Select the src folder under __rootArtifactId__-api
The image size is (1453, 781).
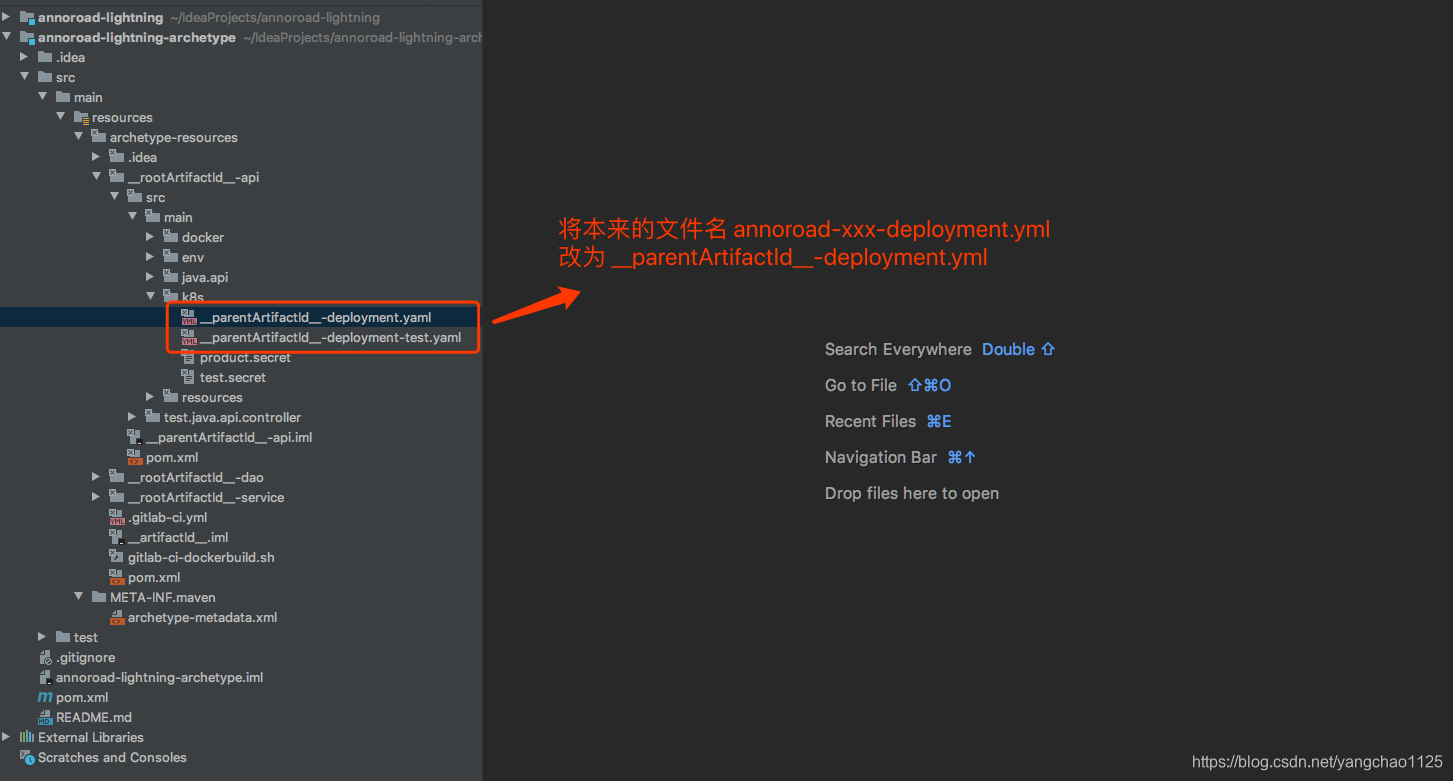pos(155,197)
